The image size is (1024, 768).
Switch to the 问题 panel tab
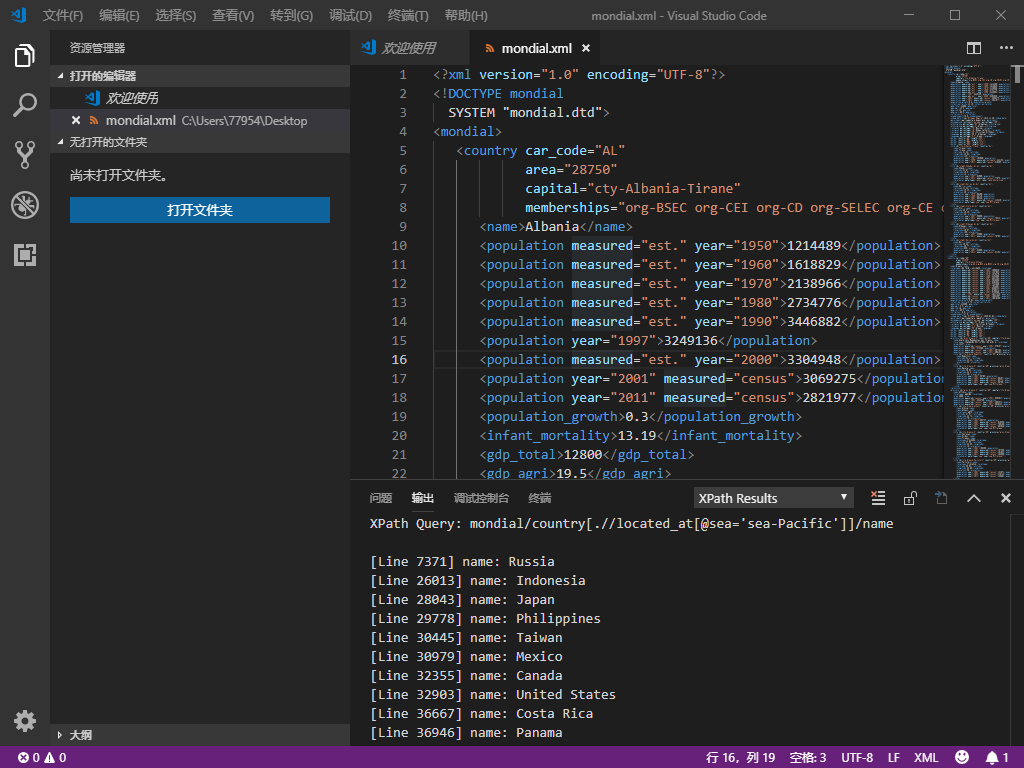[381, 498]
